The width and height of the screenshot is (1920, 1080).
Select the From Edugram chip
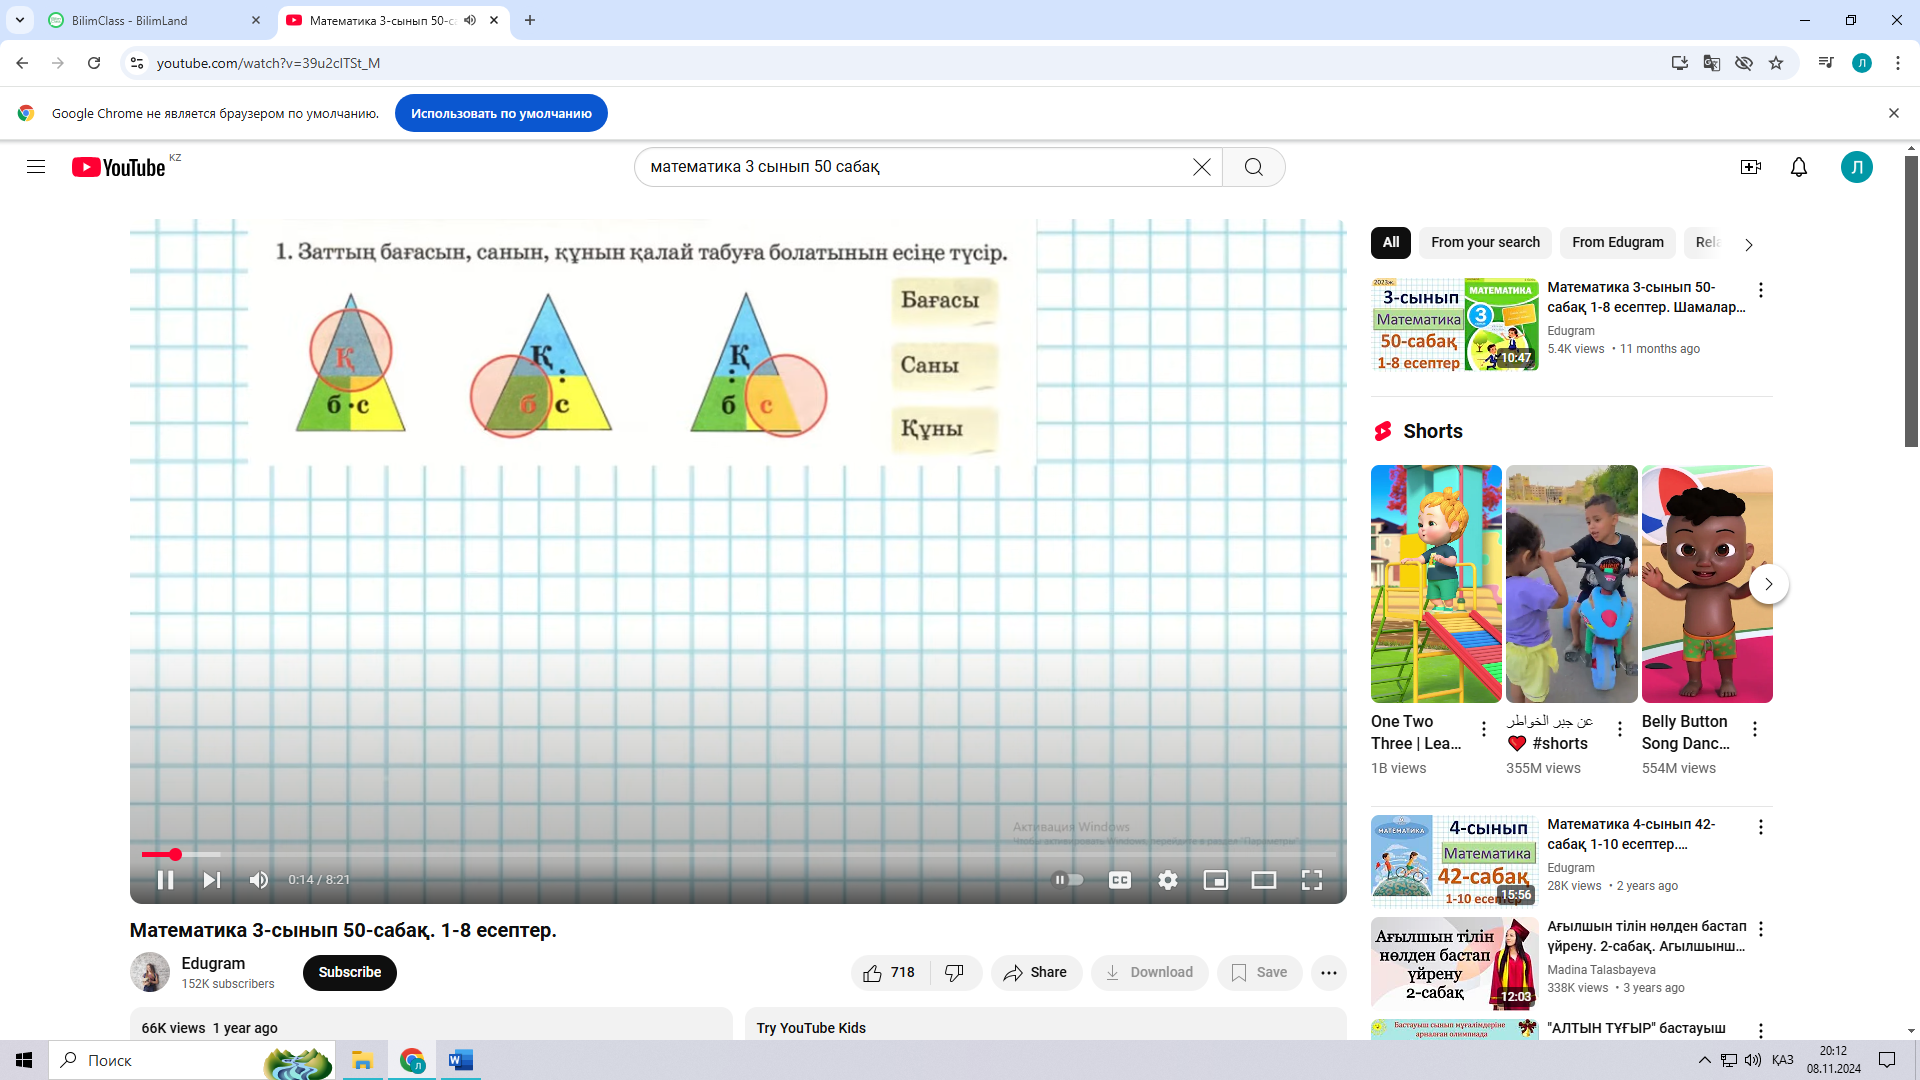click(x=1617, y=242)
